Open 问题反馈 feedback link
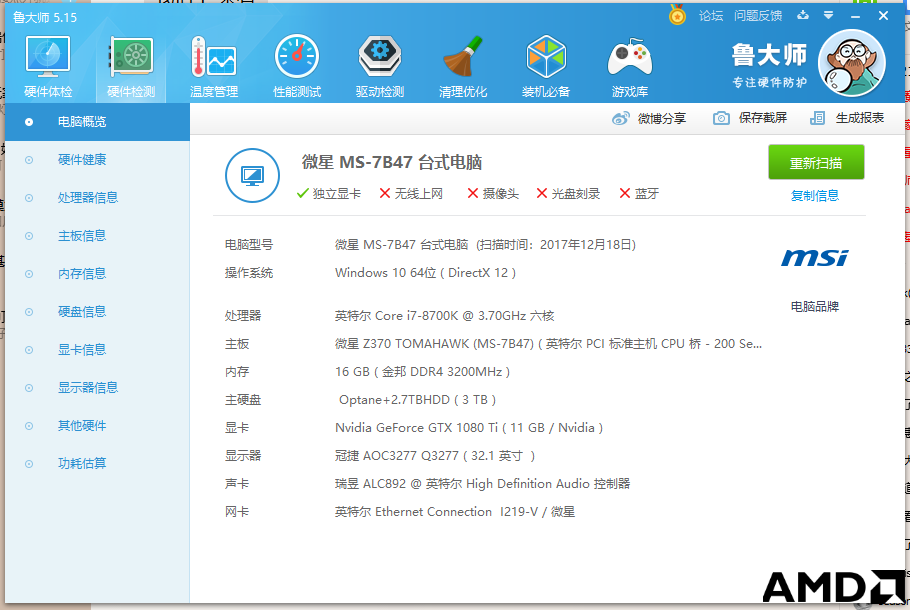This screenshot has height=610, width=910. pyautogui.click(x=758, y=16)
